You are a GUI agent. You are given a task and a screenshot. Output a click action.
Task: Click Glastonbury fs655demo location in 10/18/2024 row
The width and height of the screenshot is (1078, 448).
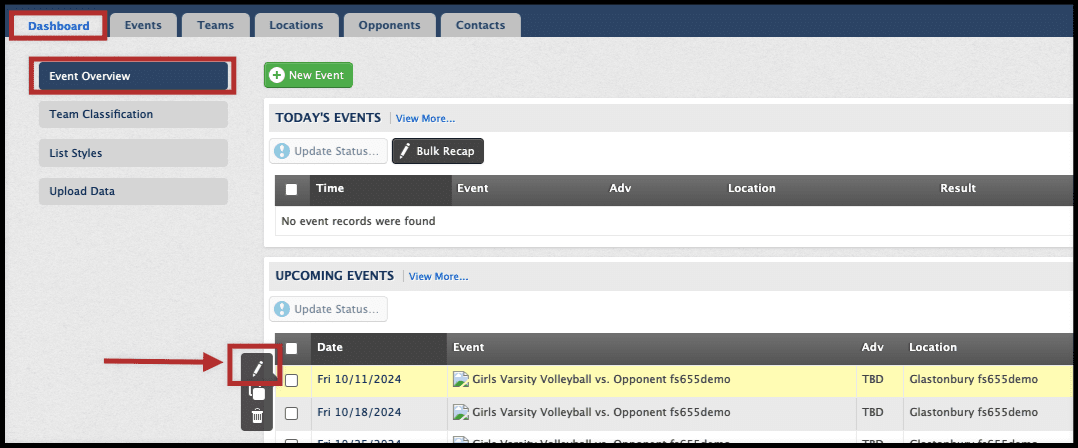[x=974, y=412]
